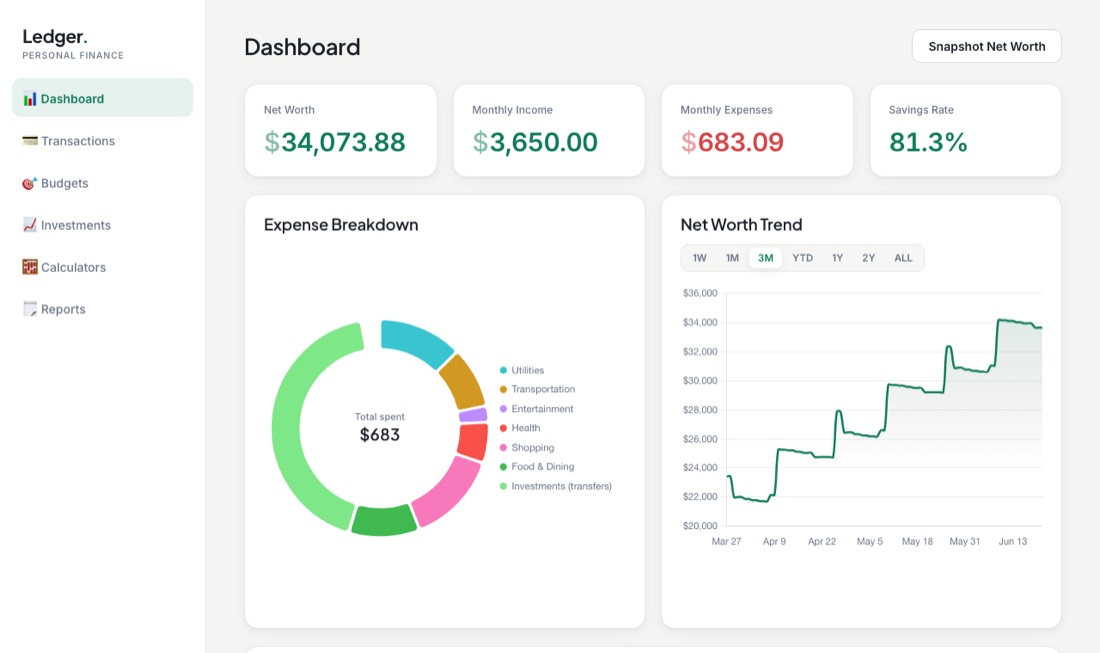Show ALL net worth history
1100x653 pixels.
903,258
